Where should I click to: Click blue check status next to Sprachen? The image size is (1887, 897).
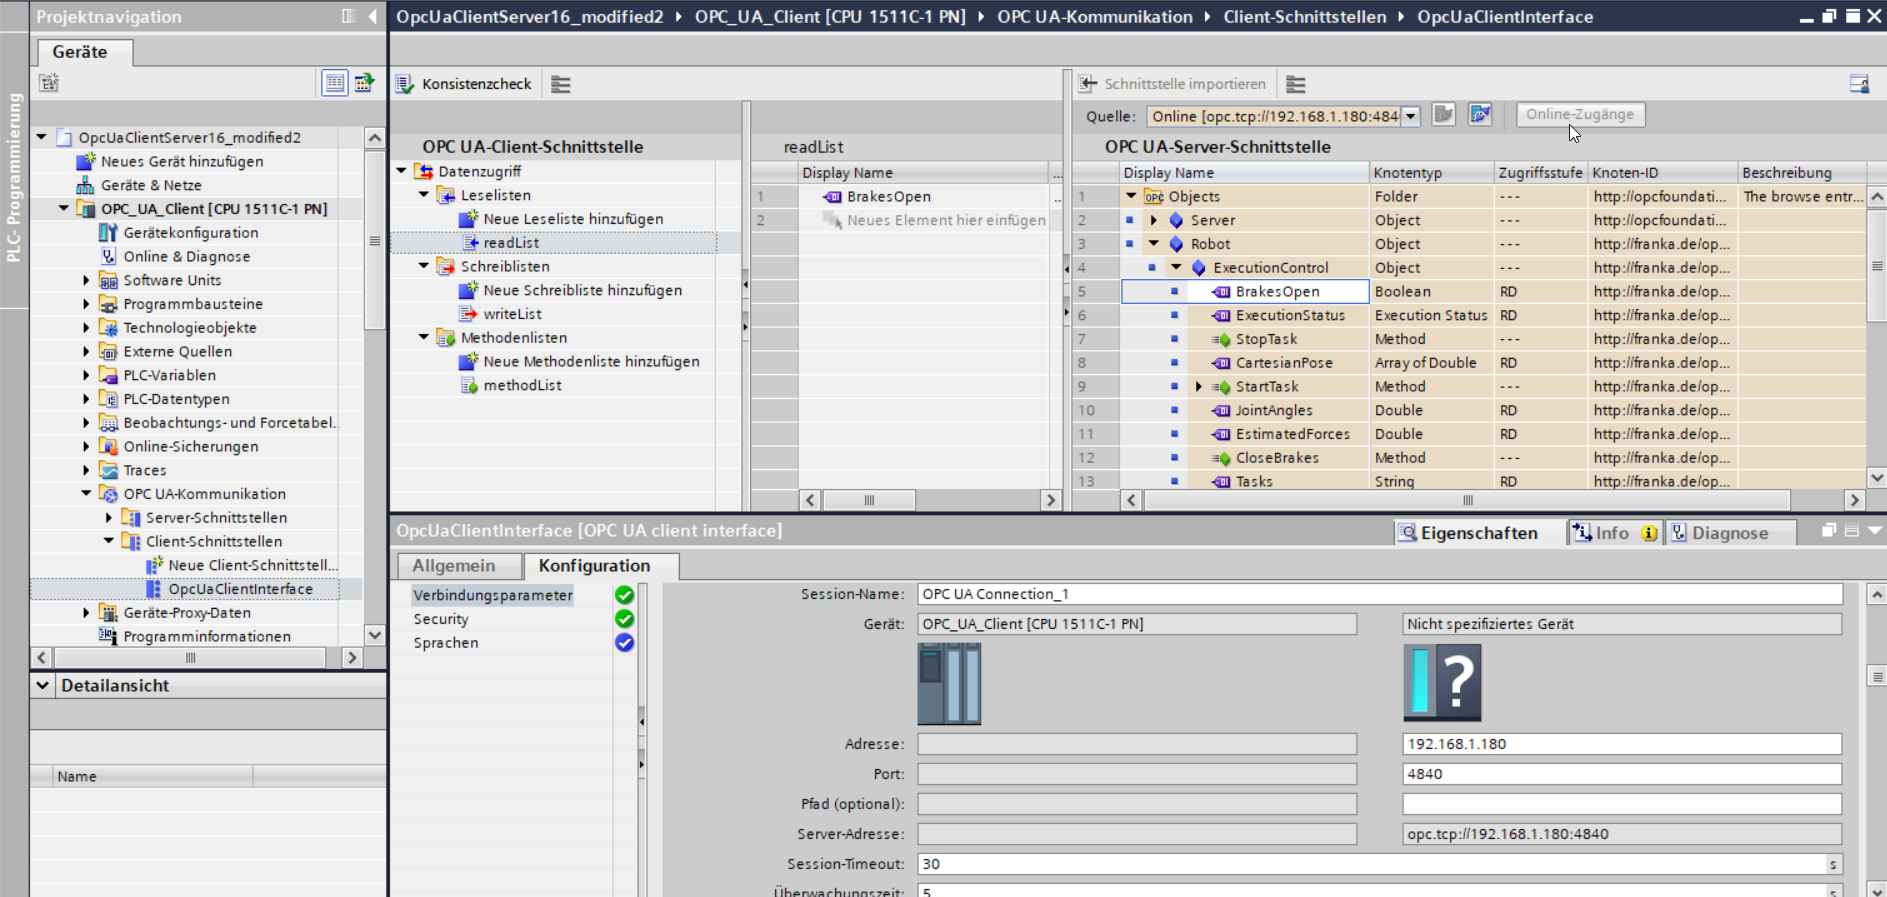click(624, 643)
